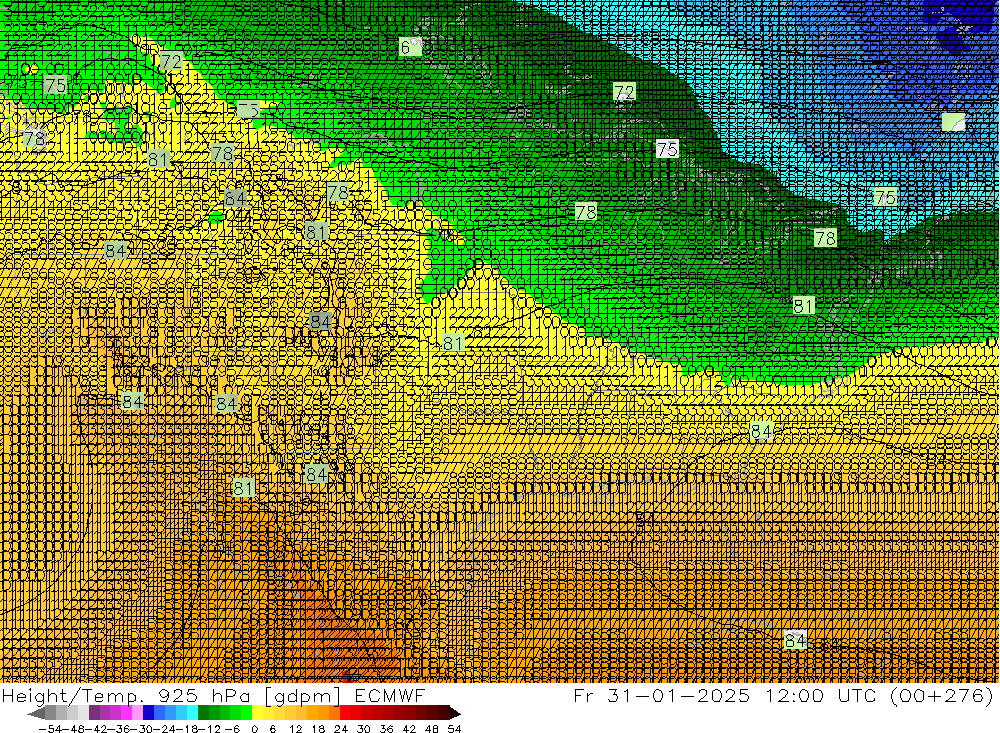Viewport: 1000px width, 733px height.
Task: Click the gray left arrow of the color scale
Action: [37, 714]
